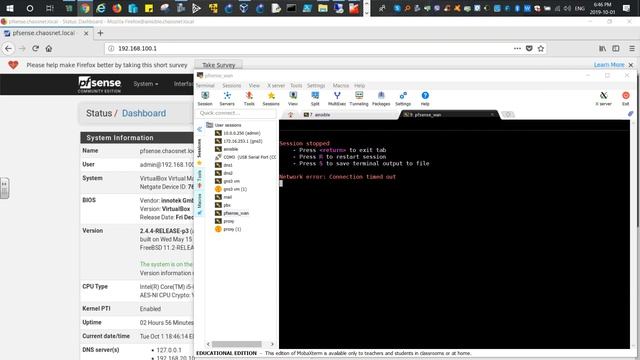Open Firefox hamburger menu
640x360 pixels.
[631, 48]
